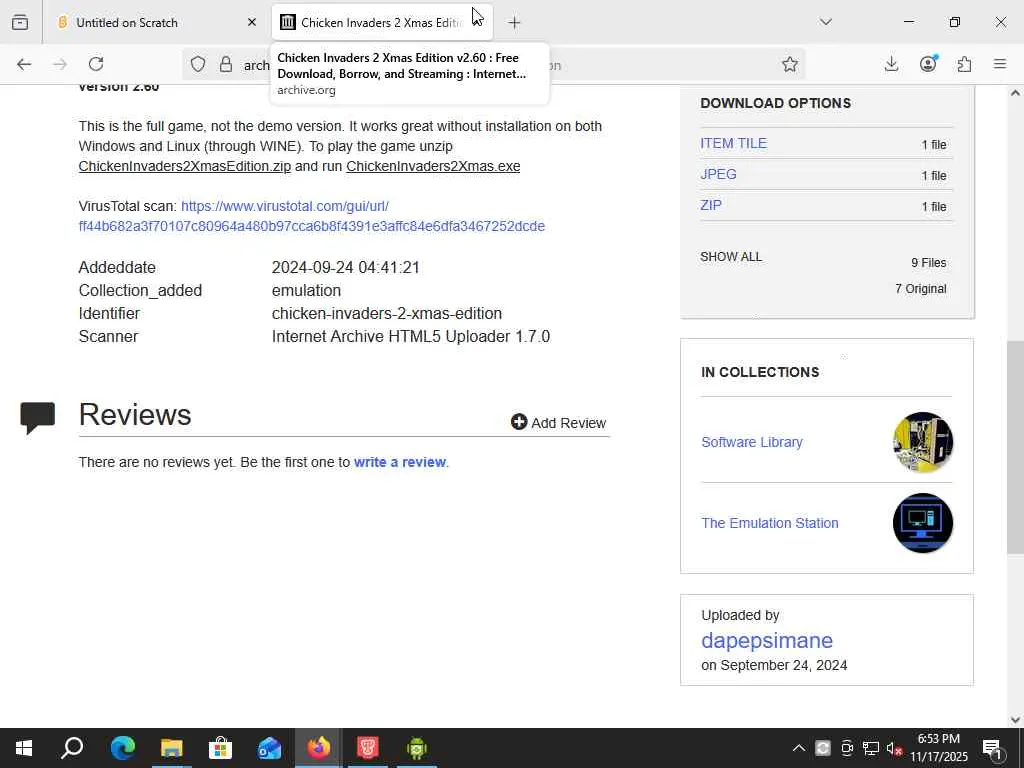Image resolution: width=1024 pixels, height=768 pixels.
Task: Open the Firefox account icon
Action: pyautogui.click(x=928, y=64)
